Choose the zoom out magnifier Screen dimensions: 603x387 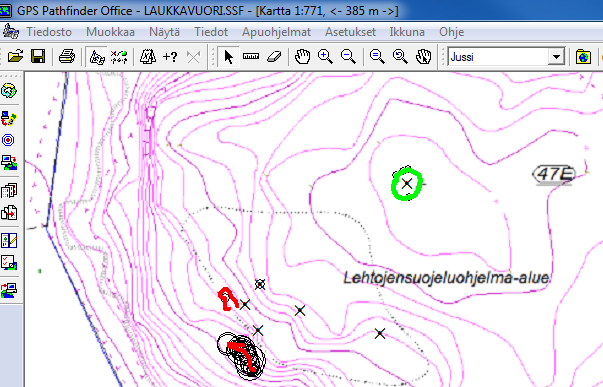point(348,57)
